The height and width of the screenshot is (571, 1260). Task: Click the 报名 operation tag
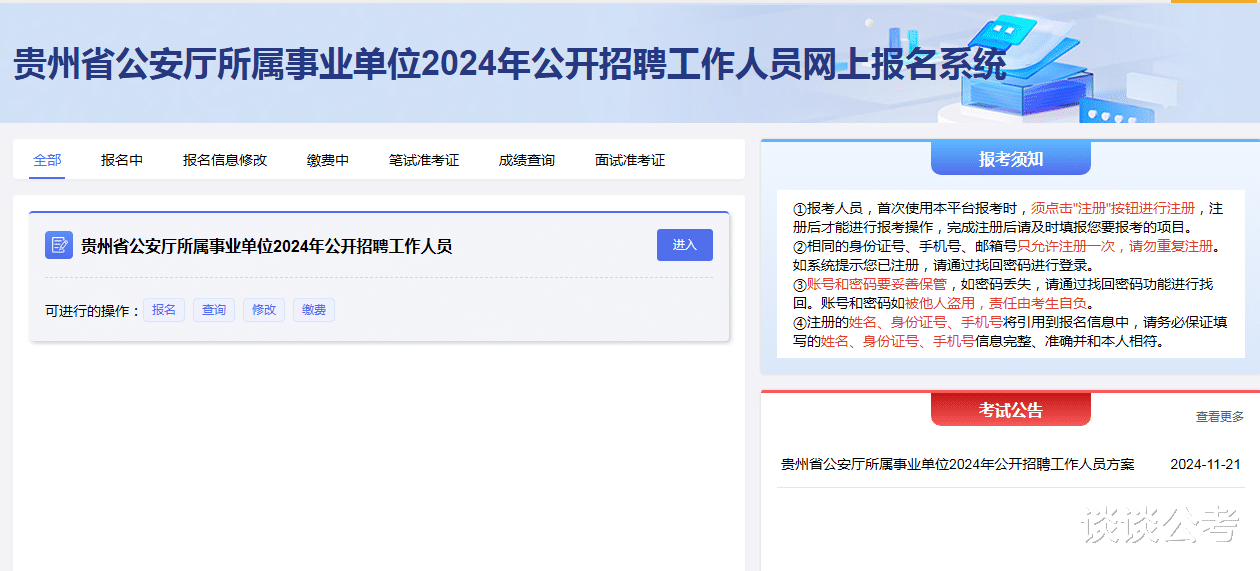point(164,310)
